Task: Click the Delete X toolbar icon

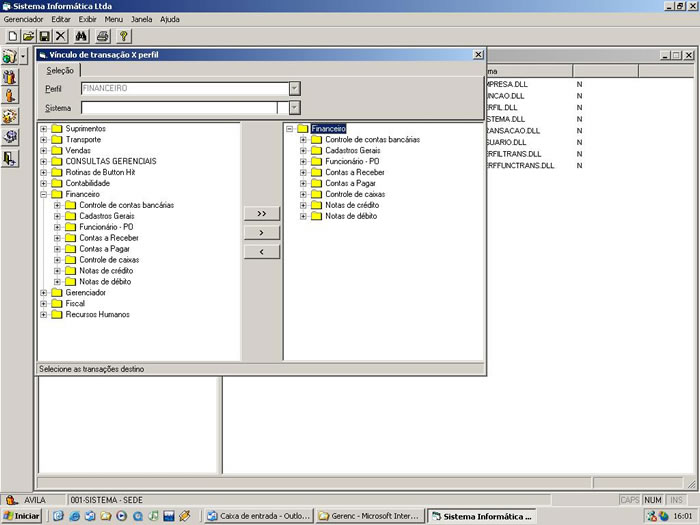Action: [x=60, y=36]
